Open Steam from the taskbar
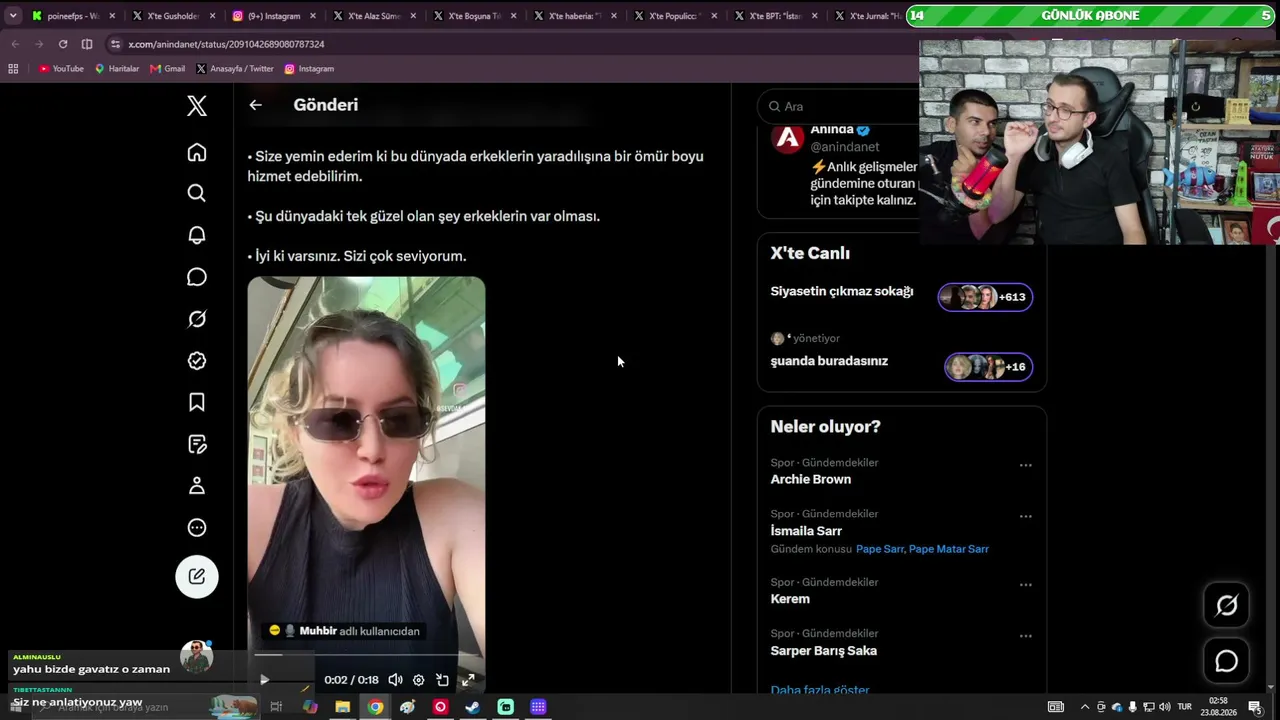Screen dimensions: 1280x720 click(473, 707)
